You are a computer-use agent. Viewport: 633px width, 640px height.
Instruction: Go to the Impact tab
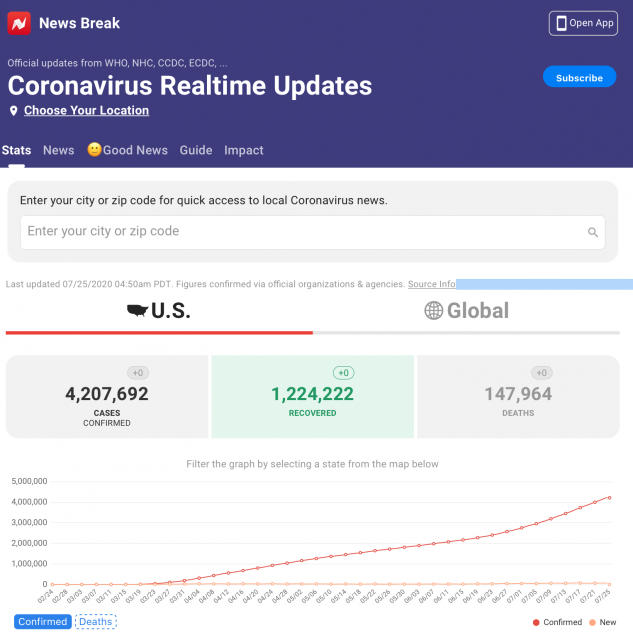point(244,150)
